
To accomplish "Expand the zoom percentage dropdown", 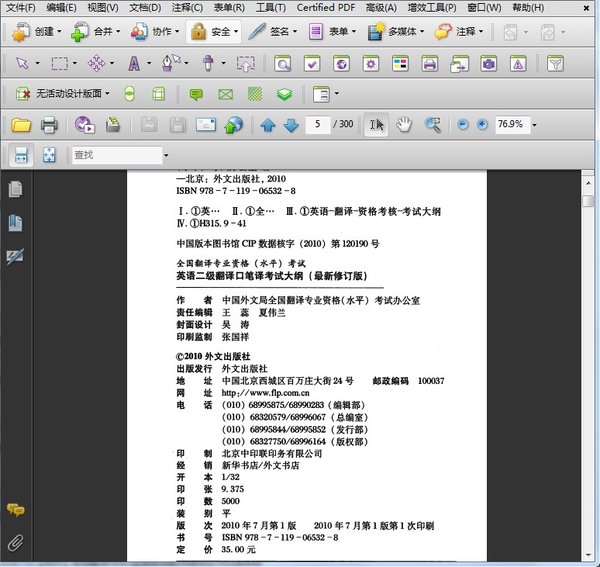I will [x=535, y=125].
